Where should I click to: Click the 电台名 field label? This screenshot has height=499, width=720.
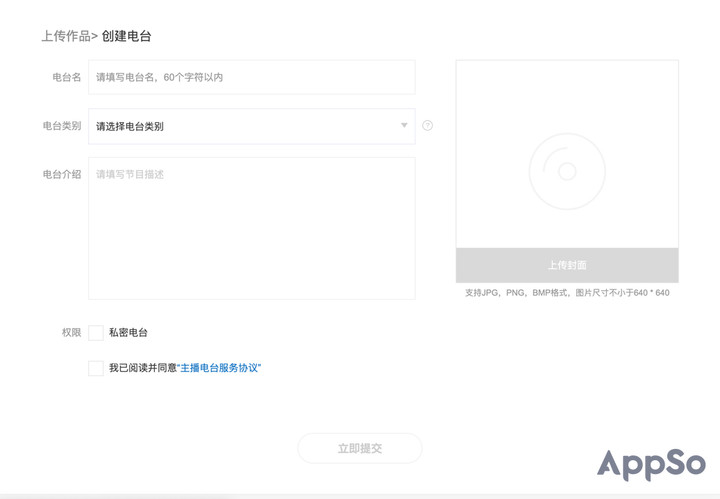67,77
